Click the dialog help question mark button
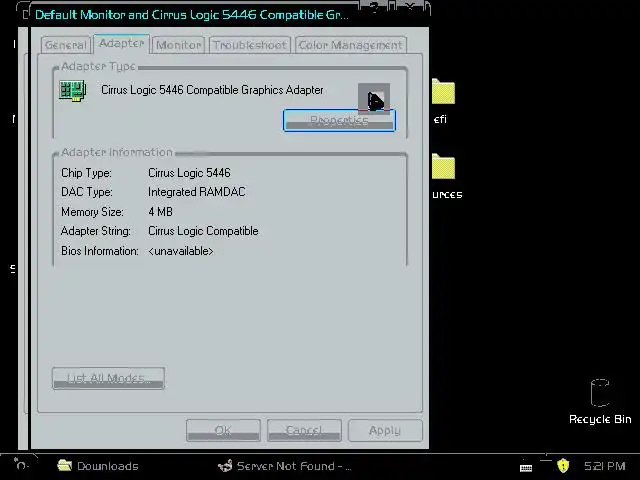The width and height of the screenshot is (640, 480). tap(374, 7)
